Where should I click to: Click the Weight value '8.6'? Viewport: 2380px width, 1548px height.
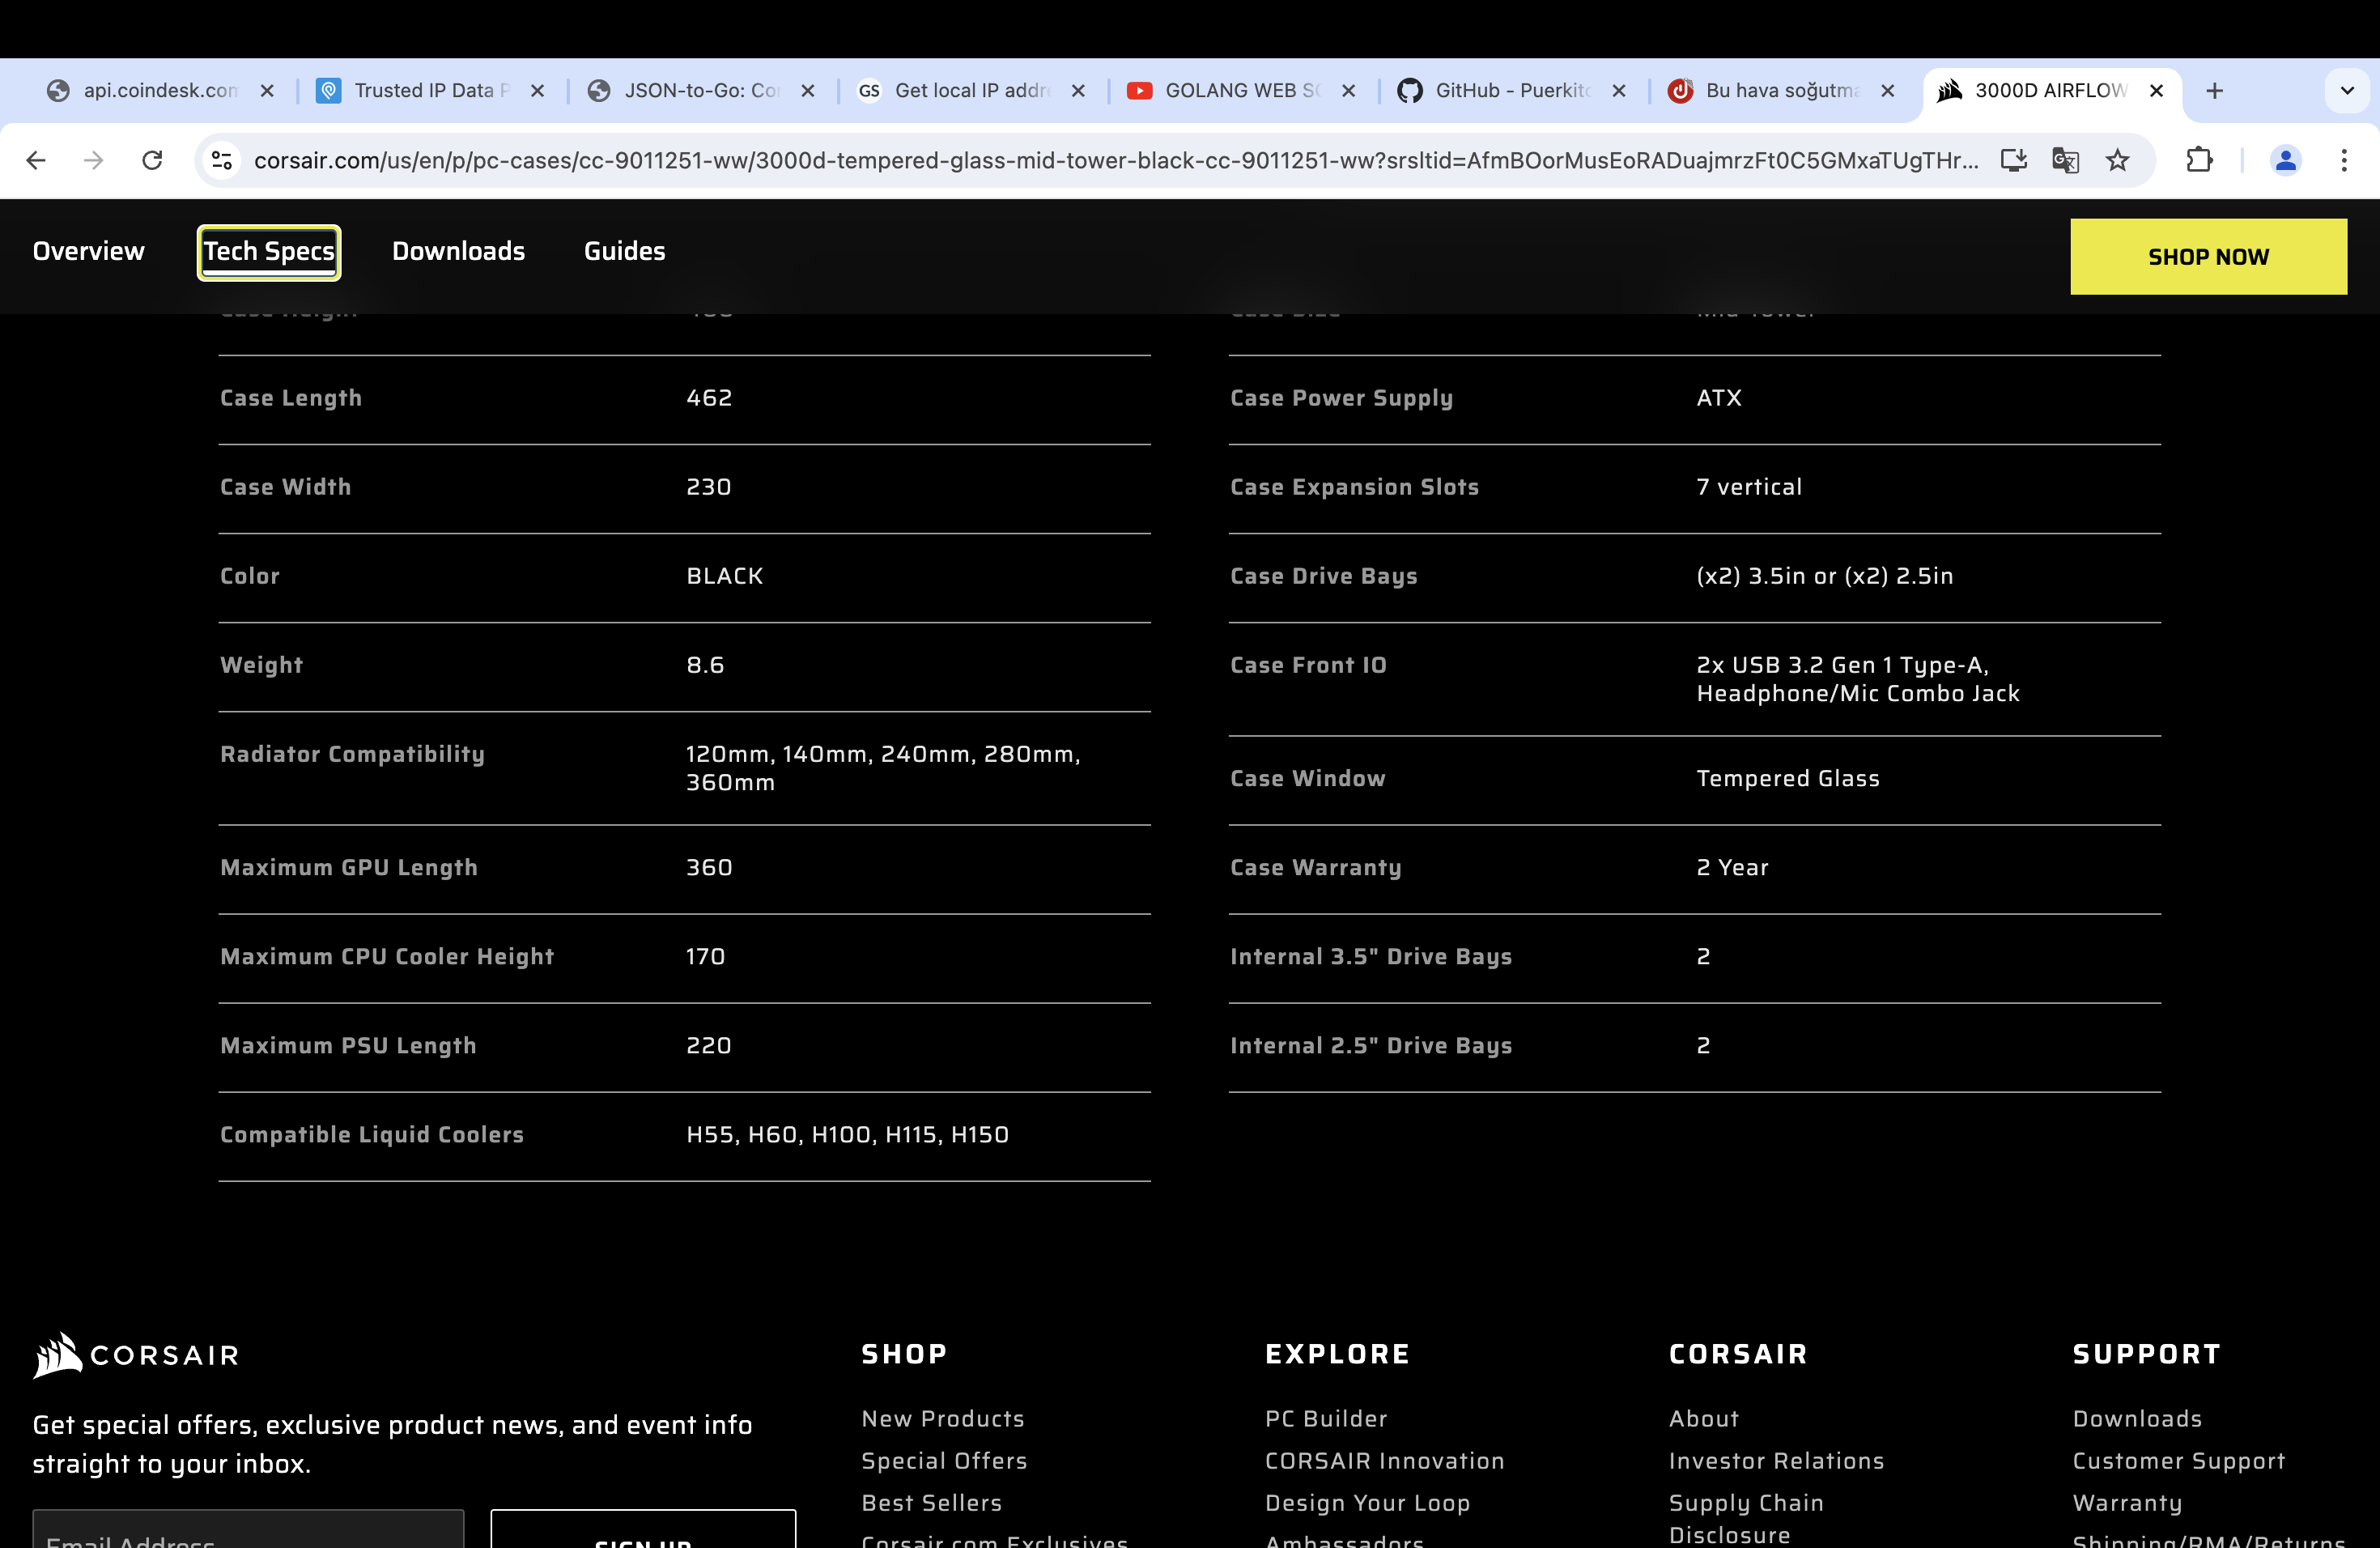[x=704, y=665]
